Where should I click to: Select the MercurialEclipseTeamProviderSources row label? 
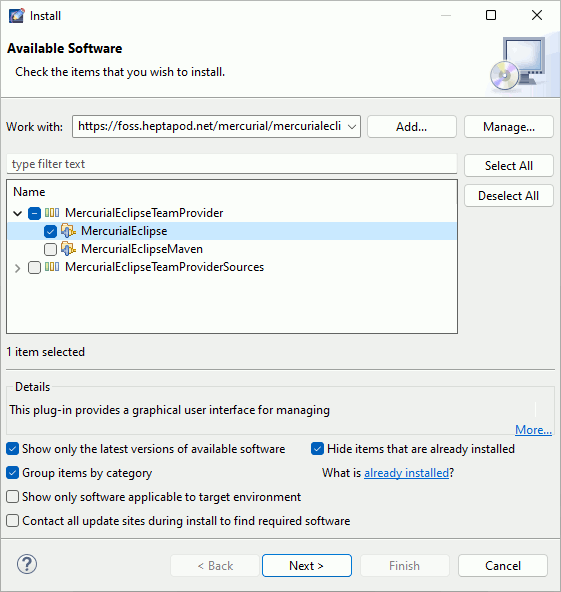point(165,267)
